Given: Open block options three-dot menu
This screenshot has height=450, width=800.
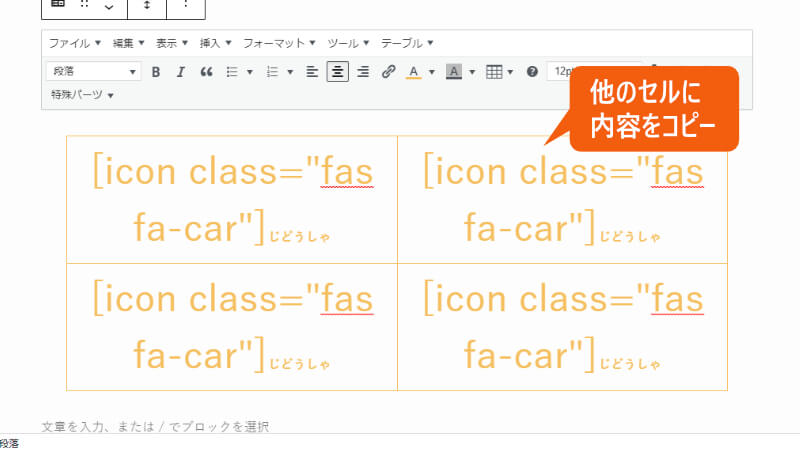Looking at the screenshot, I should (186, 6).
